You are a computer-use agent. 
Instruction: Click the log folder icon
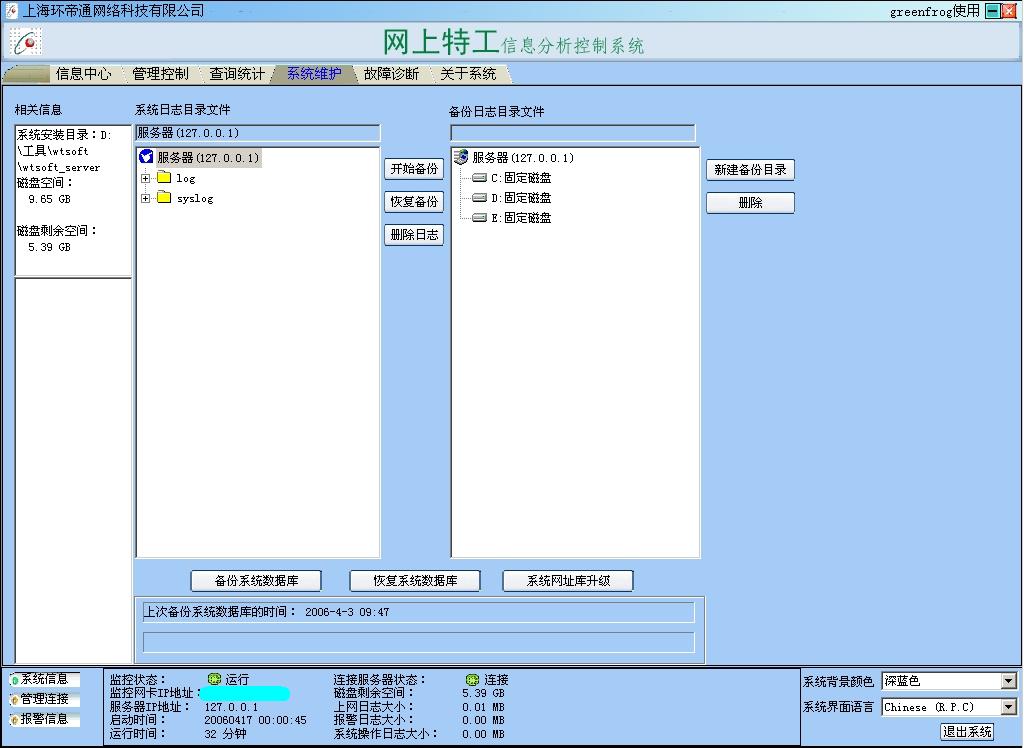click(x=164, y=178)
